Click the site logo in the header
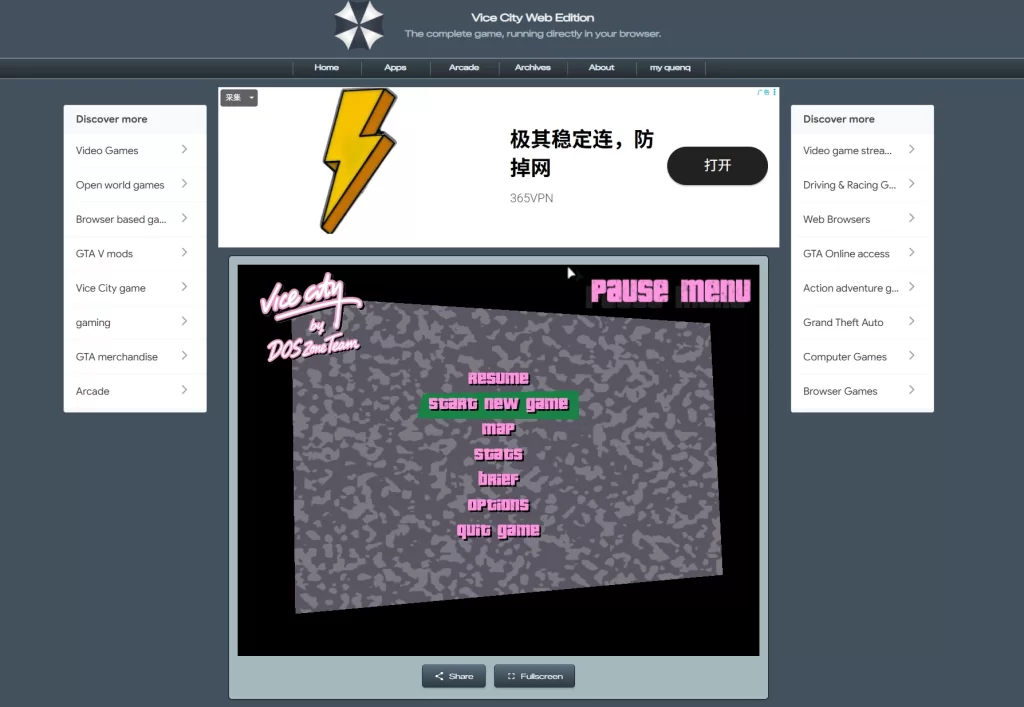Image resolution: width=1024 pixels, height=707 pixels. (359, 25)
